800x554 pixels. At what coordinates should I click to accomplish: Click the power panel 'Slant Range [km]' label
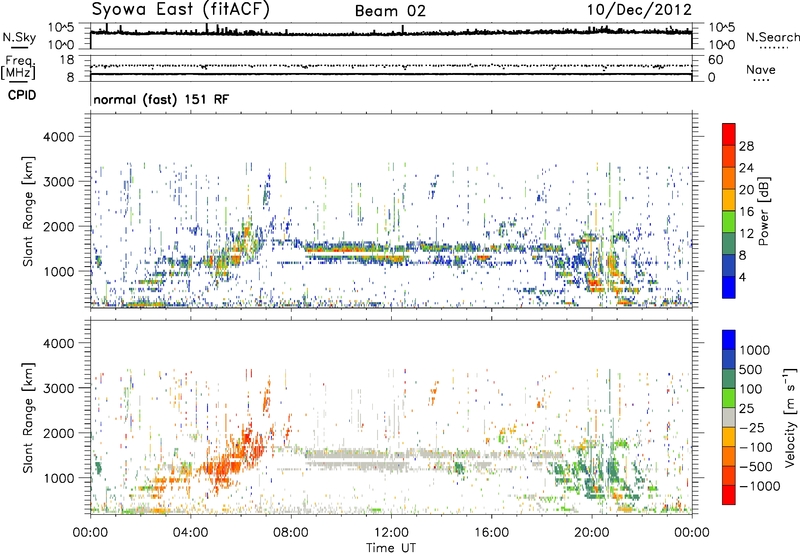pos(28,211)
